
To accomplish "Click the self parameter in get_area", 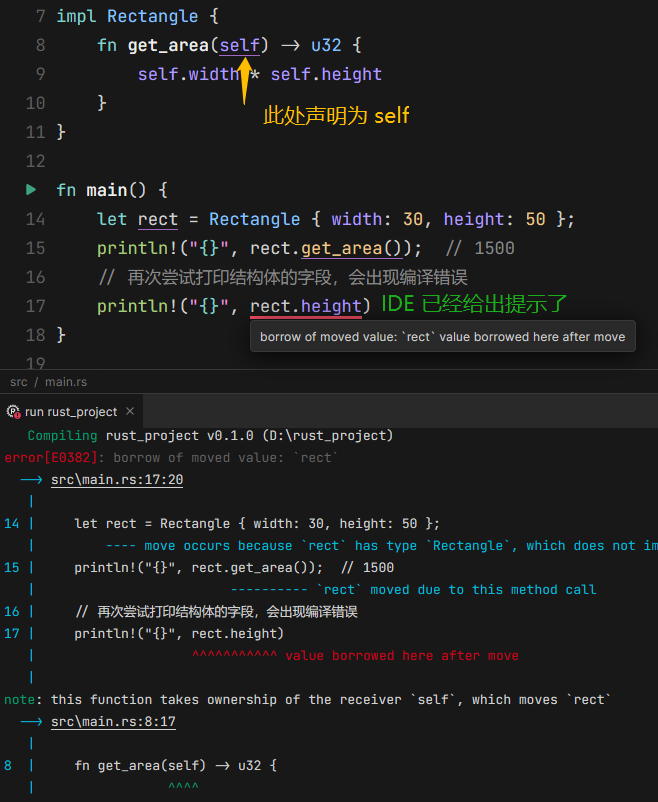I will pyautogui.click(x=239, y=46).
